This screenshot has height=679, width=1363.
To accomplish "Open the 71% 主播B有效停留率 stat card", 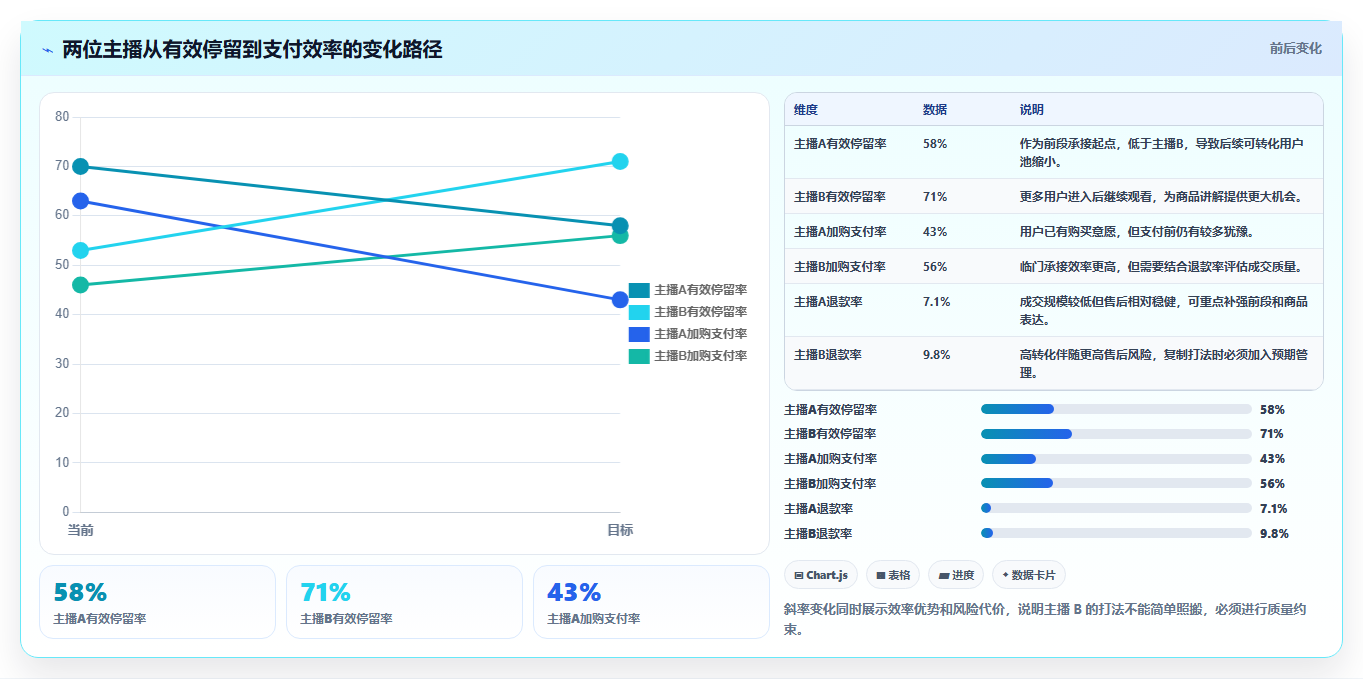I will click(404, 602).
